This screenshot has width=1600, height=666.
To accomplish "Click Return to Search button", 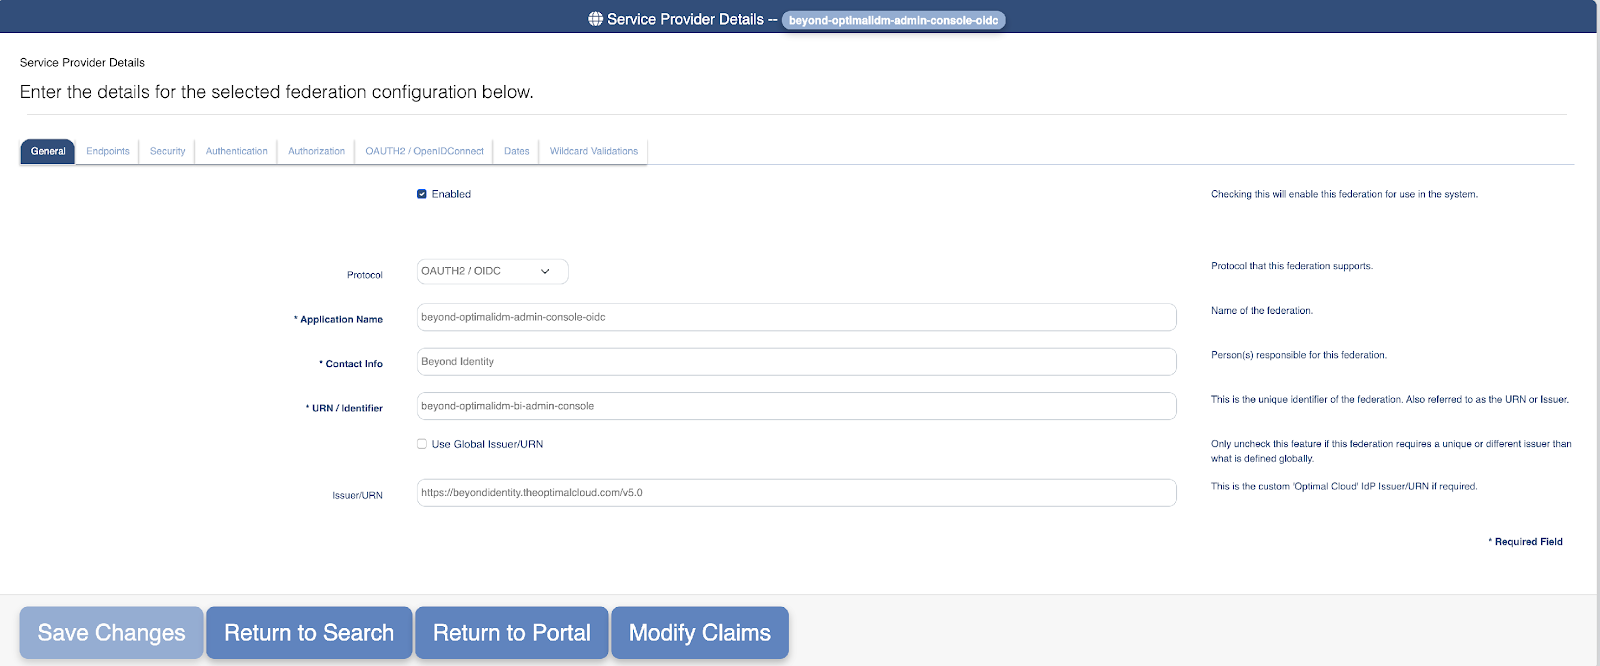I will point(309,633).
